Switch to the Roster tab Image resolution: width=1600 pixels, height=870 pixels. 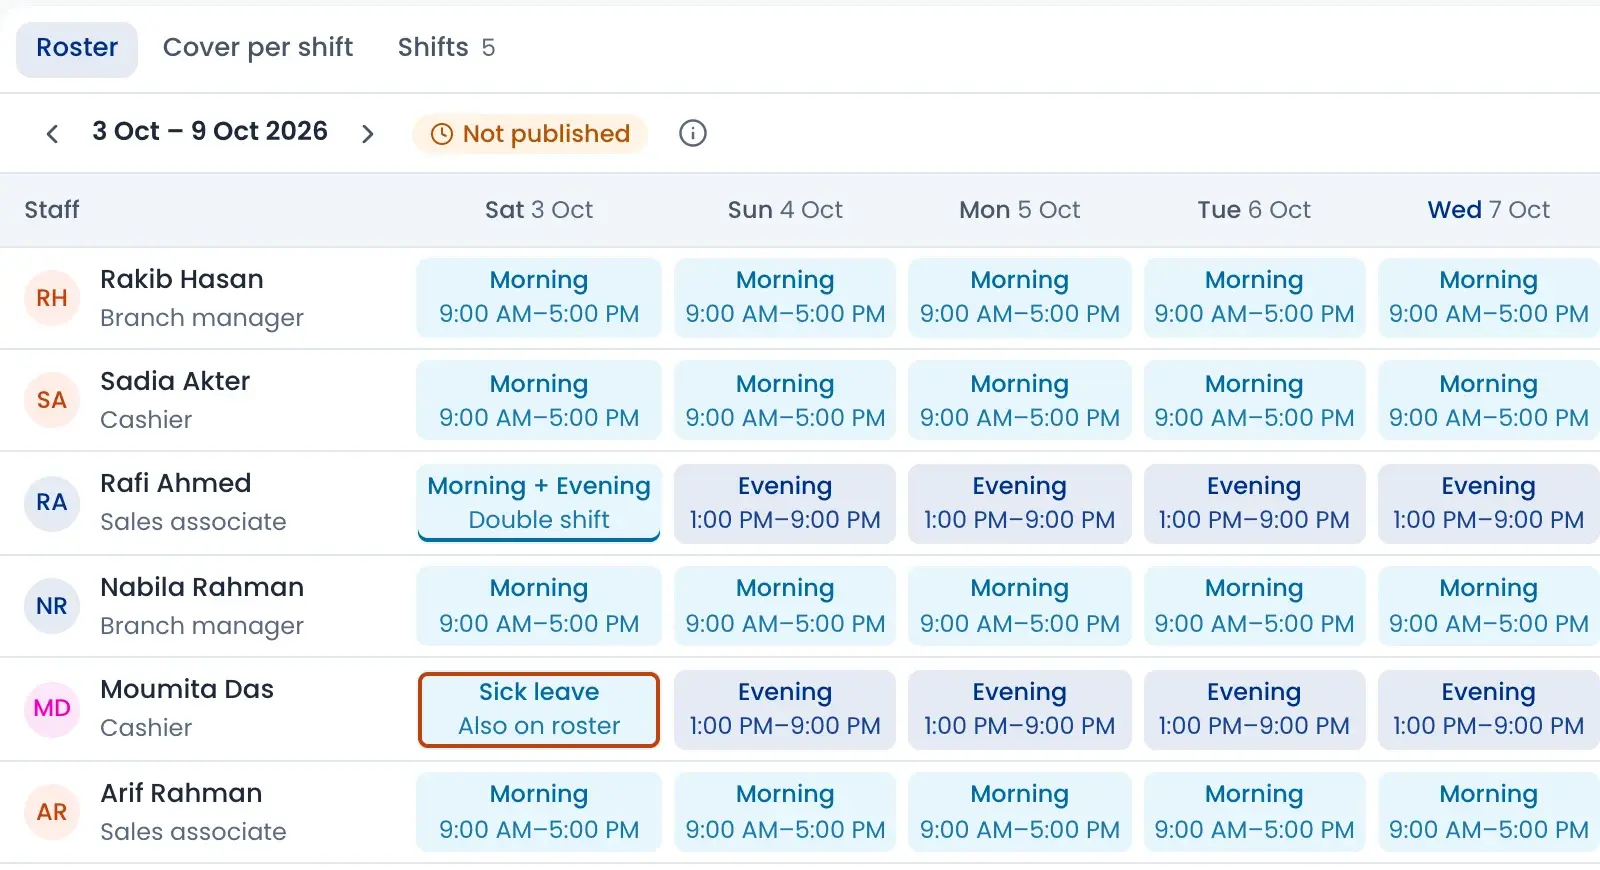pos(77,48)
